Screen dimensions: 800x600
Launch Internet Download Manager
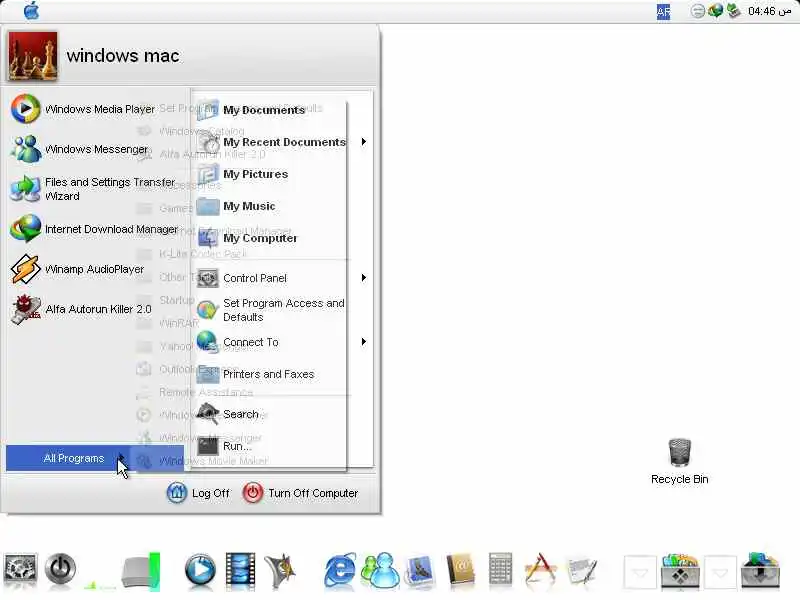point(94,229)
